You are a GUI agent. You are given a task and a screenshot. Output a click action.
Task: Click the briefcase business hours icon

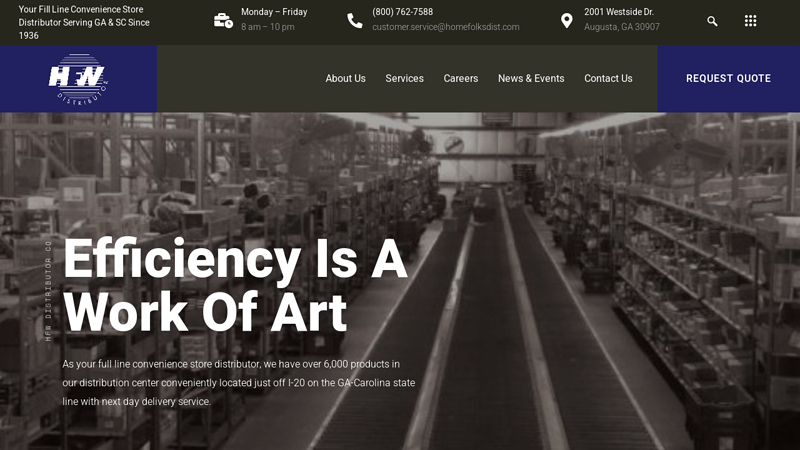[223, 20]
